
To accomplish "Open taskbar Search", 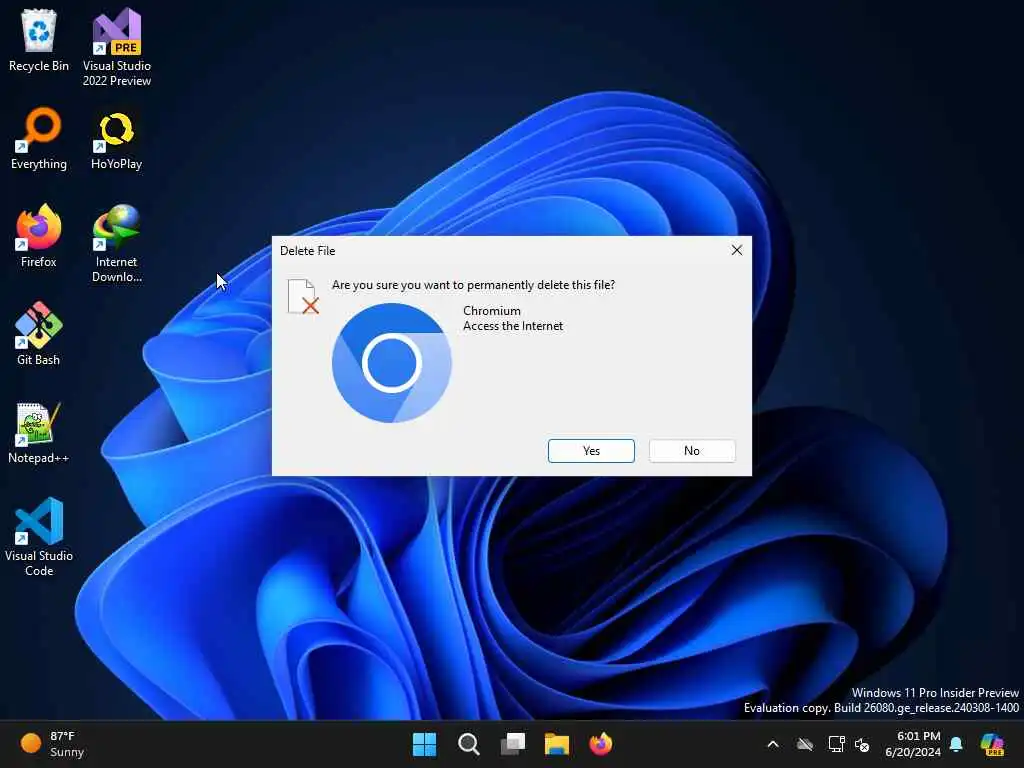I will (x=468, y=744).
